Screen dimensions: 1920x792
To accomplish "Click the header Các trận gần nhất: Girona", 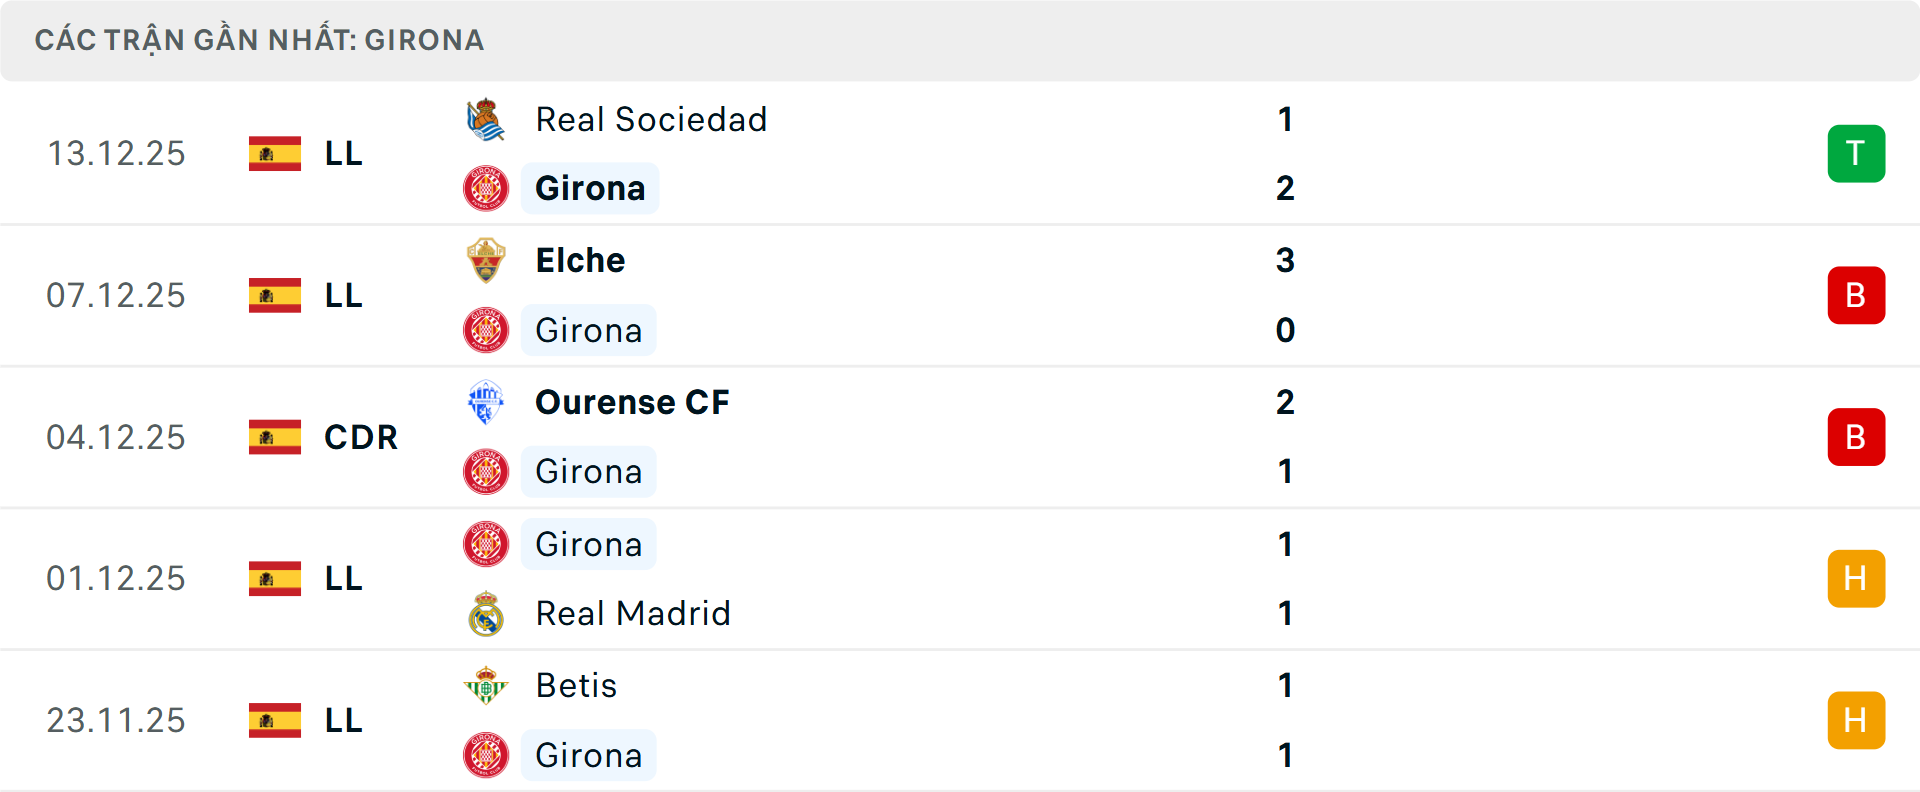I will (259, 40).
